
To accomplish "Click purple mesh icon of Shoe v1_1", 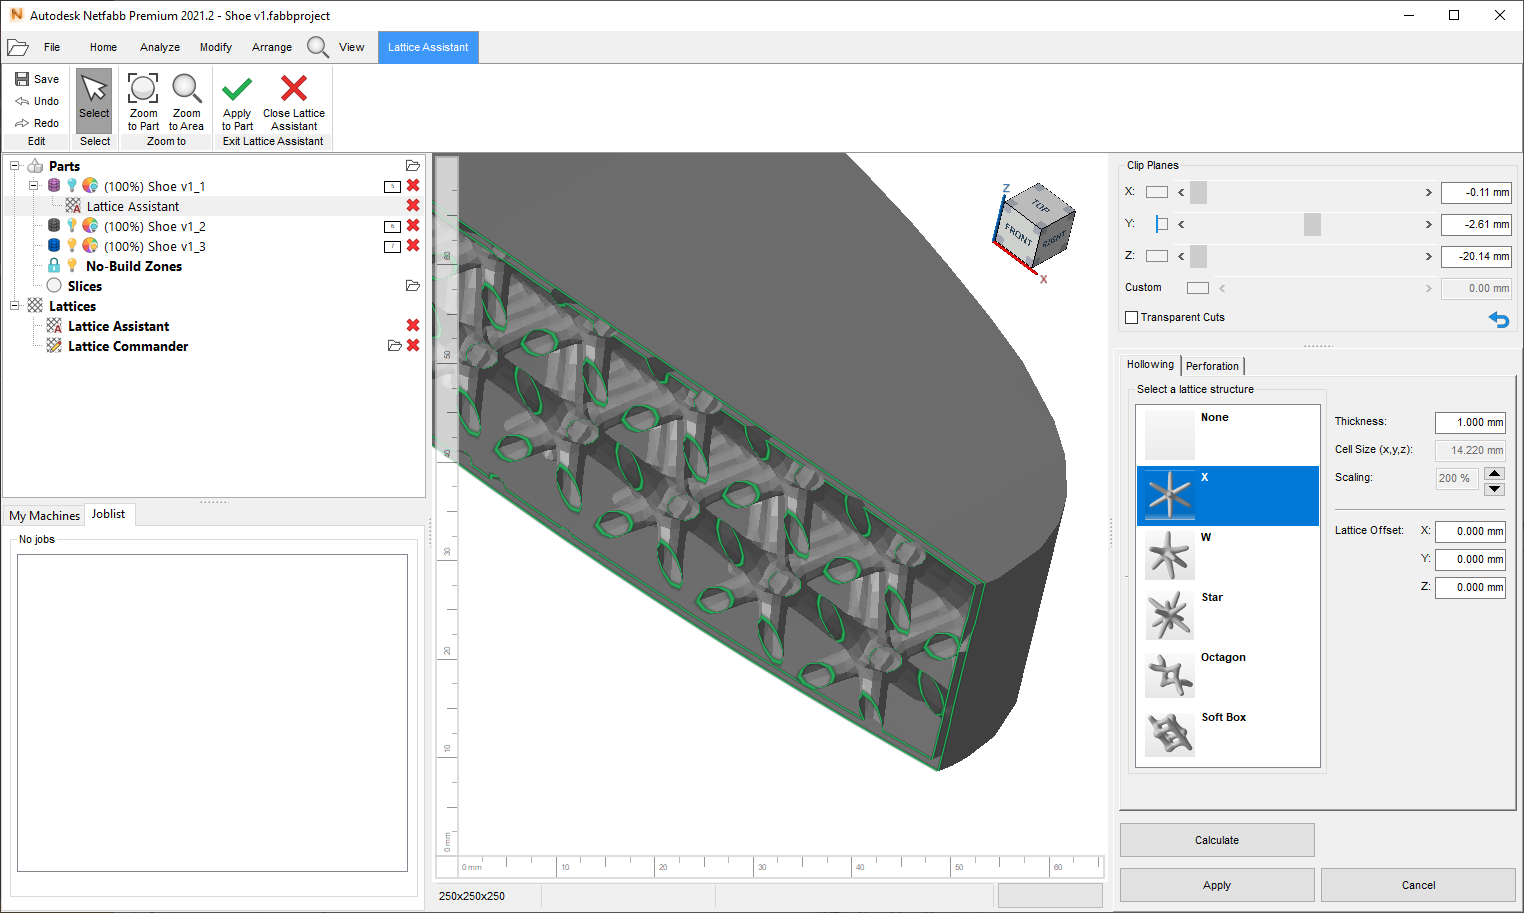I will tap(54, 186).
